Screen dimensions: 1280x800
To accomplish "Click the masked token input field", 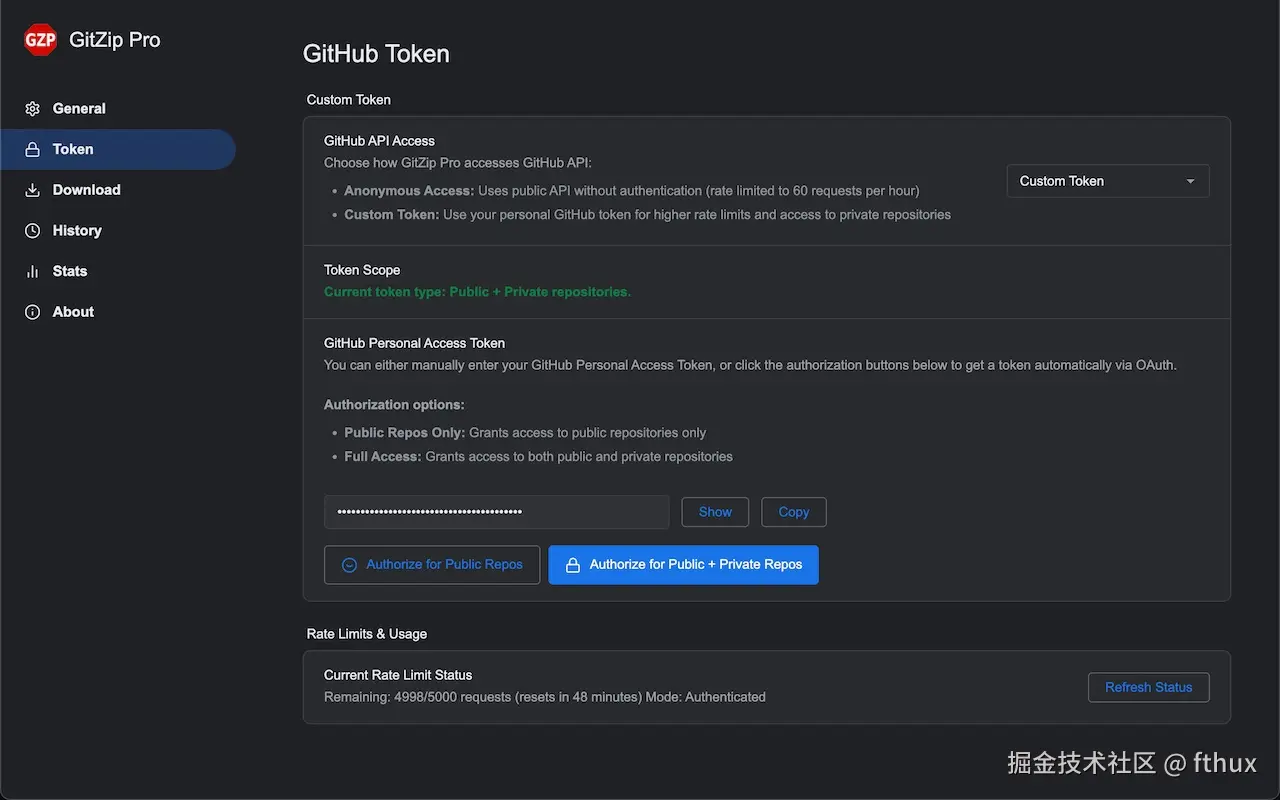I will pyautogui.click(x=497, y=512).
